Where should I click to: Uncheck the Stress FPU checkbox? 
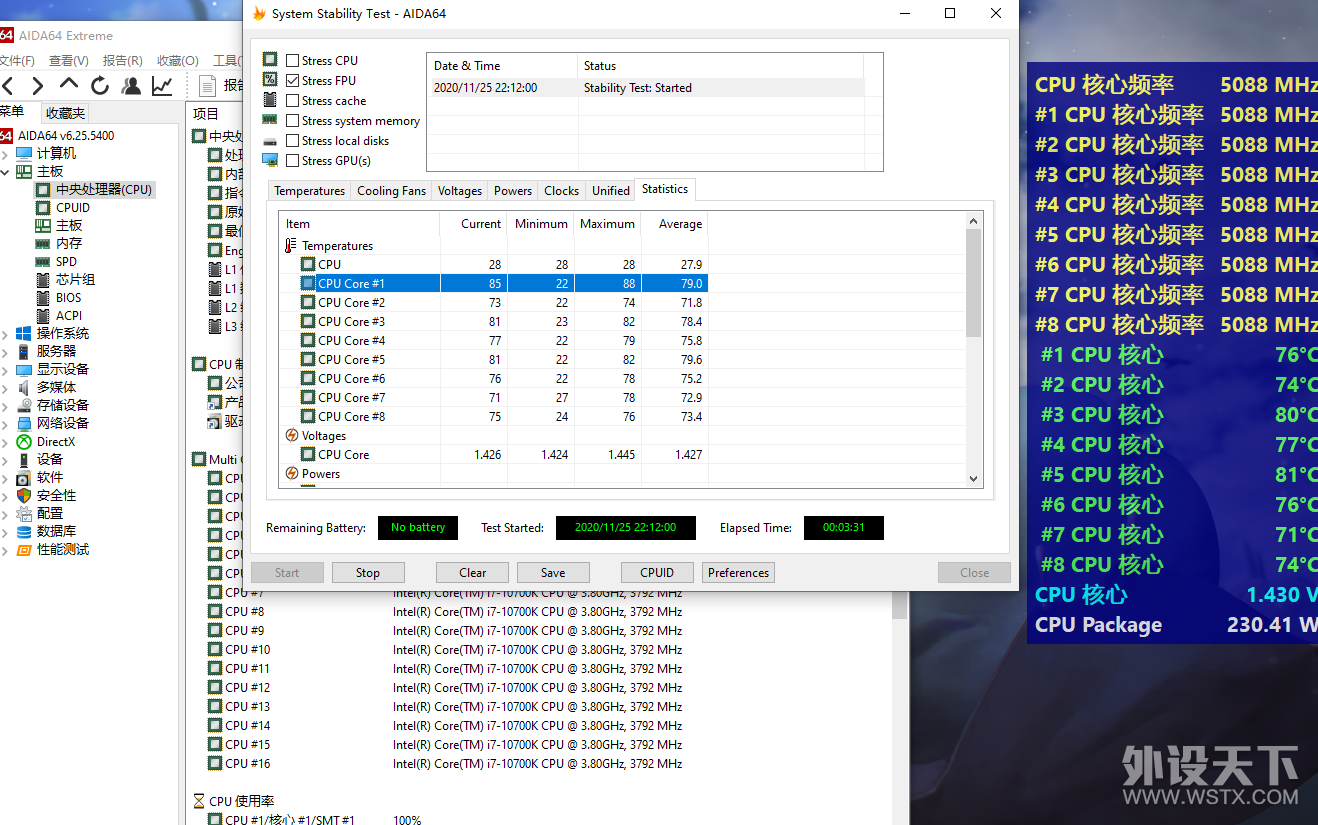coord(292,80)
